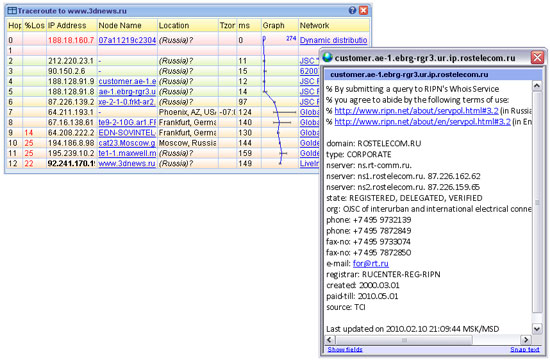
Task: Open the ripn.net/about/servpol.html#3.2 link
Action: point(416,111)
